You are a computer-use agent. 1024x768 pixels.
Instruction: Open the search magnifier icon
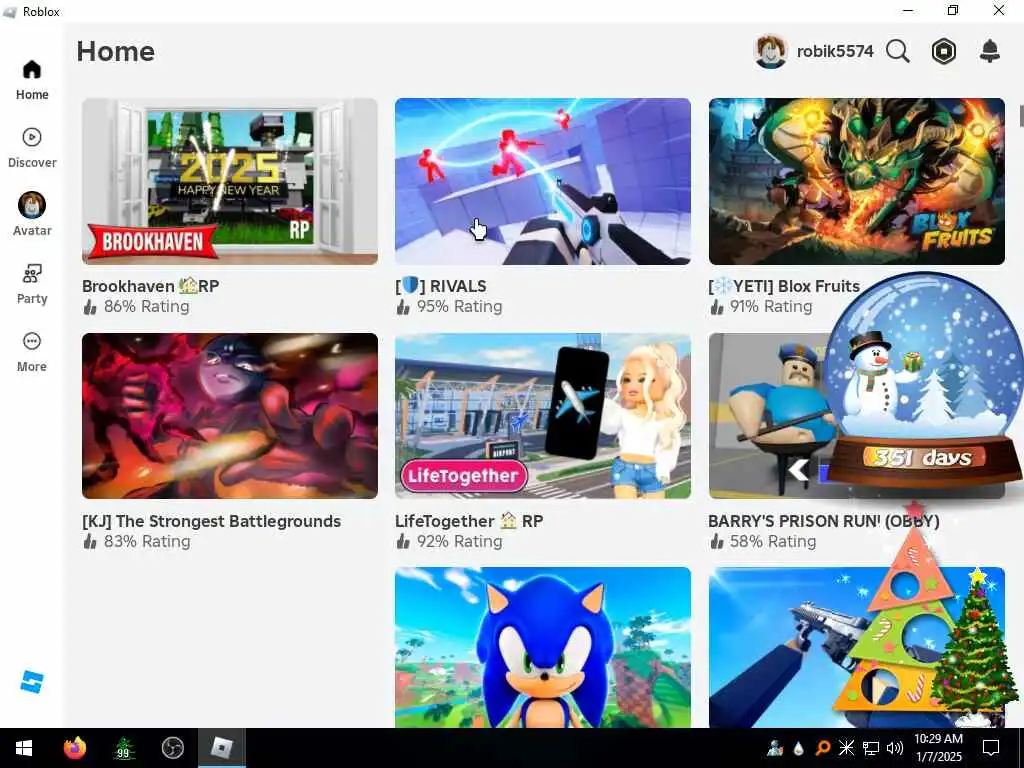tap(898, 51)
